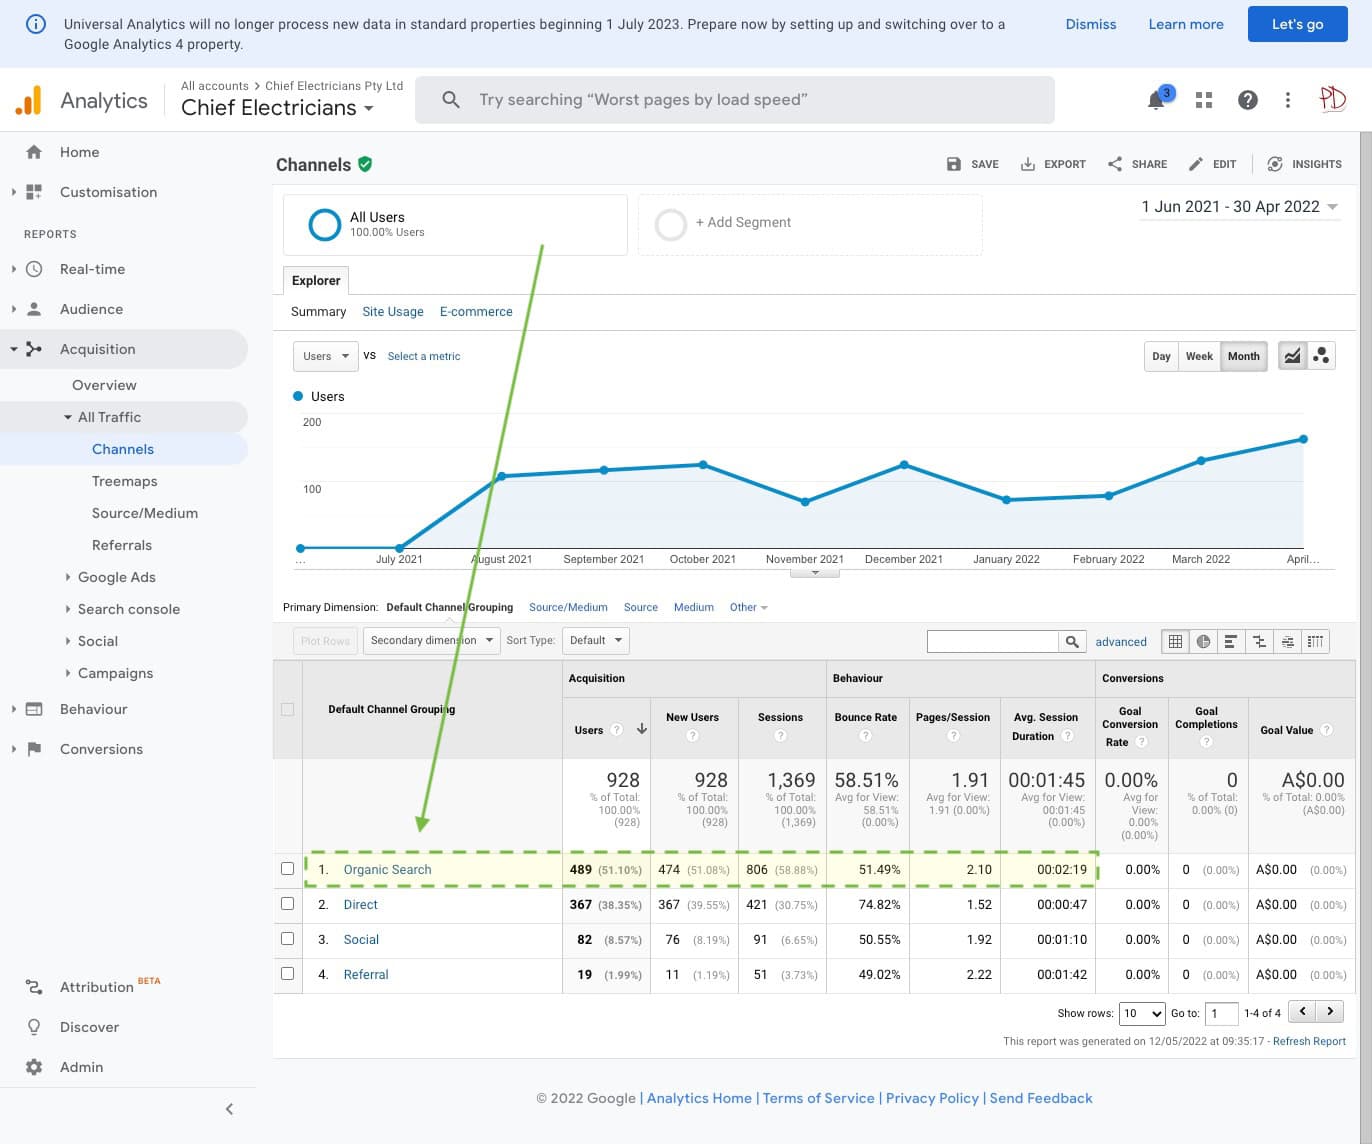Screen dimensions: 1372x1144
Task: Open the Show rows dropdown
Action: tap(1143, 1013)
